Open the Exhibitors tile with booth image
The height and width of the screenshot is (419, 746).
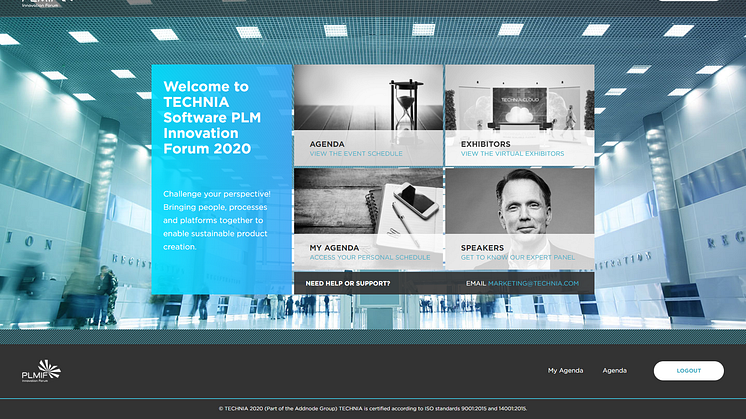(x=520, y=115)
